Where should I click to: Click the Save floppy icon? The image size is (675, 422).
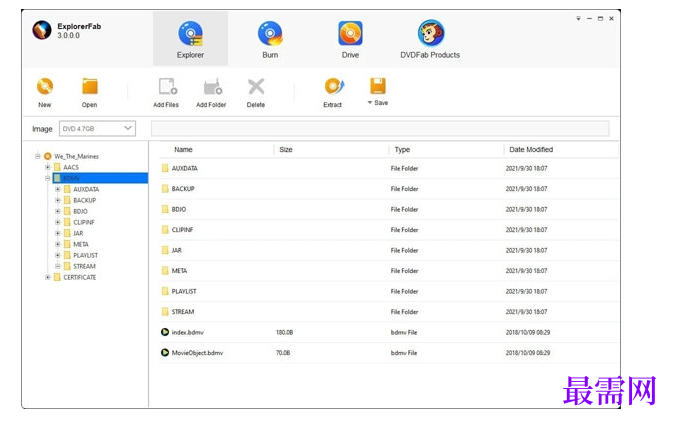(x=378, y=86)
